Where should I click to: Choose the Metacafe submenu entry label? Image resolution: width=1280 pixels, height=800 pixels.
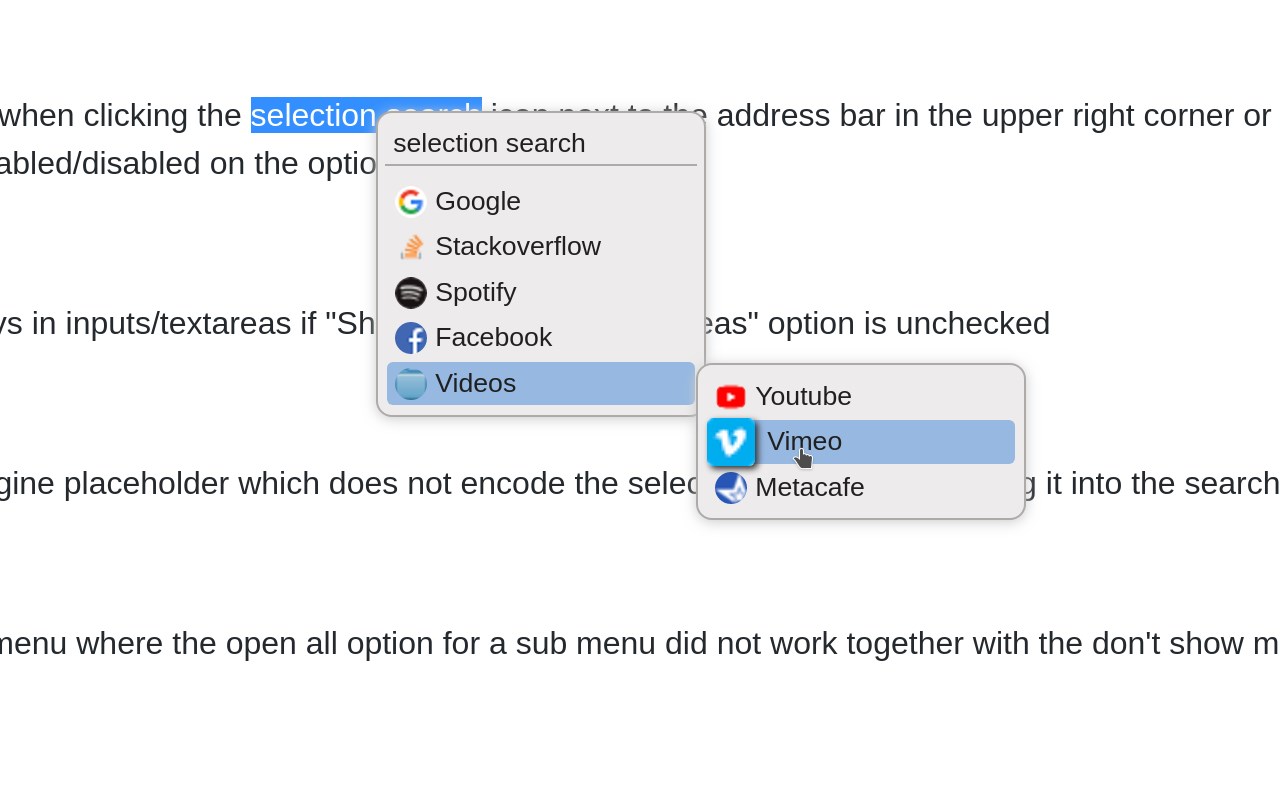click(x=809, y=487)
